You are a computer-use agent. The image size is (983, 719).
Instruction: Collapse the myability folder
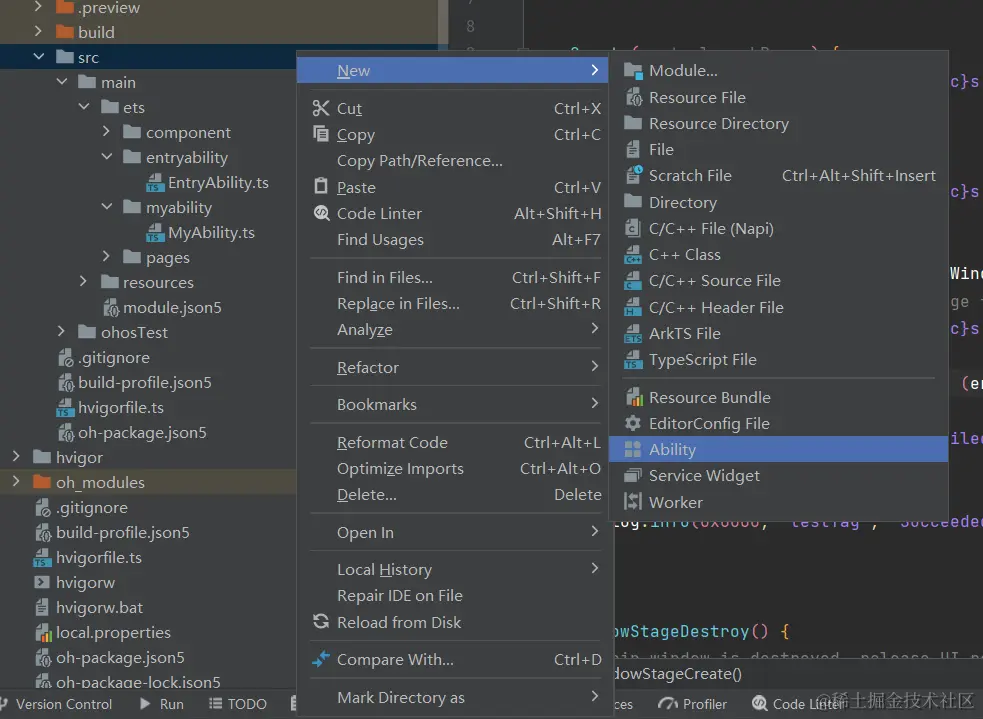(x=107, y=206)
